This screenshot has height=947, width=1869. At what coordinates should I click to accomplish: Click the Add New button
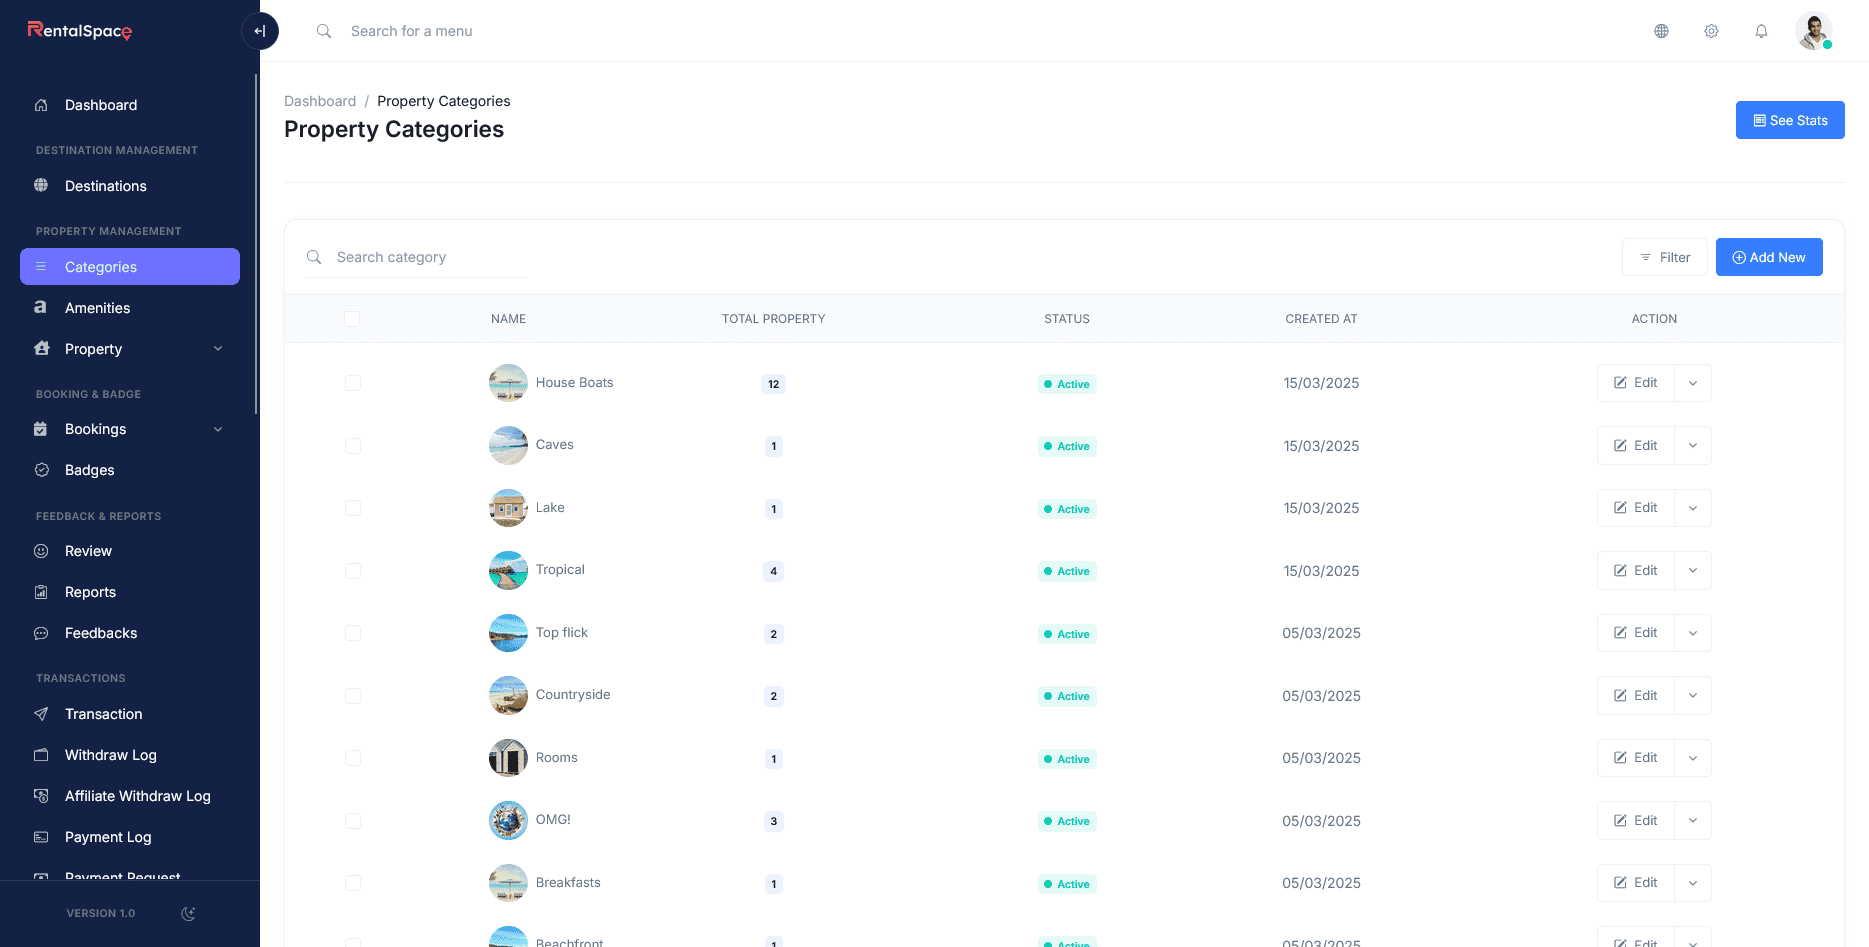1768,257
